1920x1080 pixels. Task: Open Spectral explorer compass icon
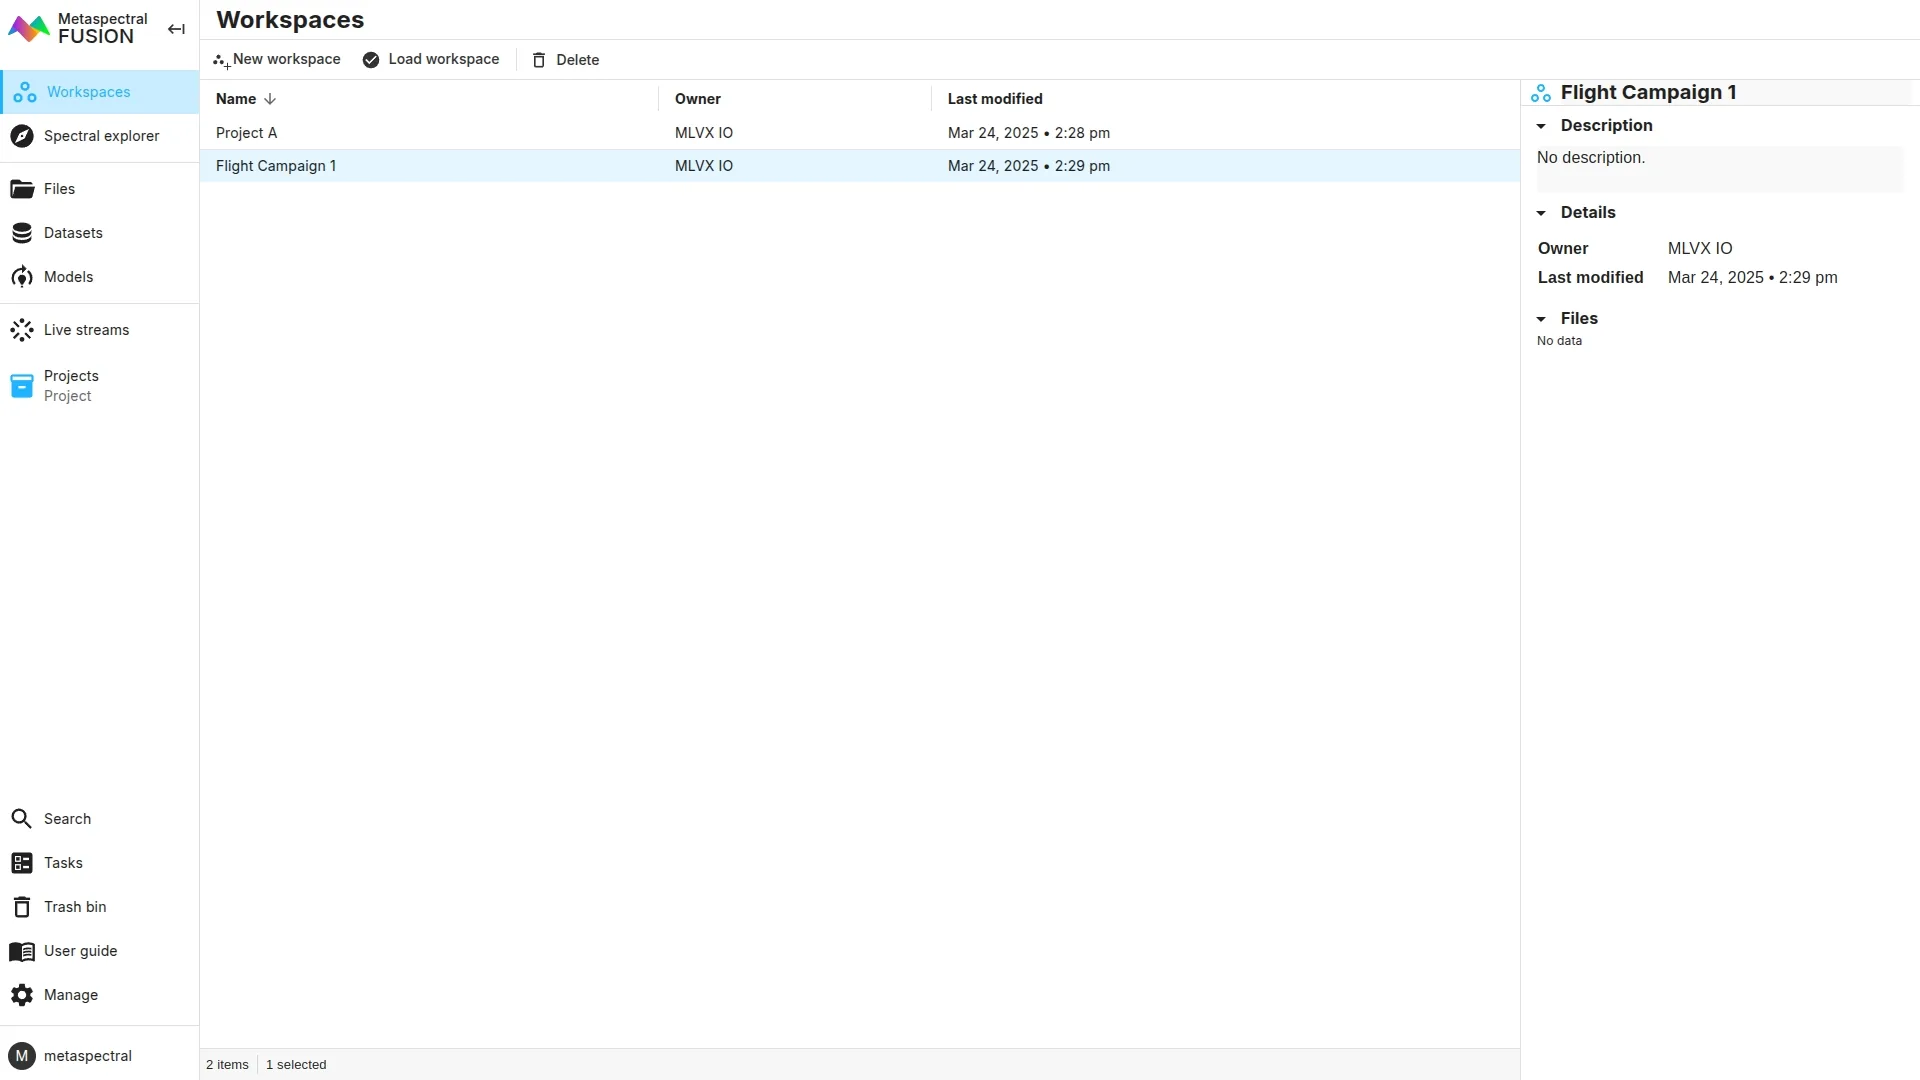(22, 136)
